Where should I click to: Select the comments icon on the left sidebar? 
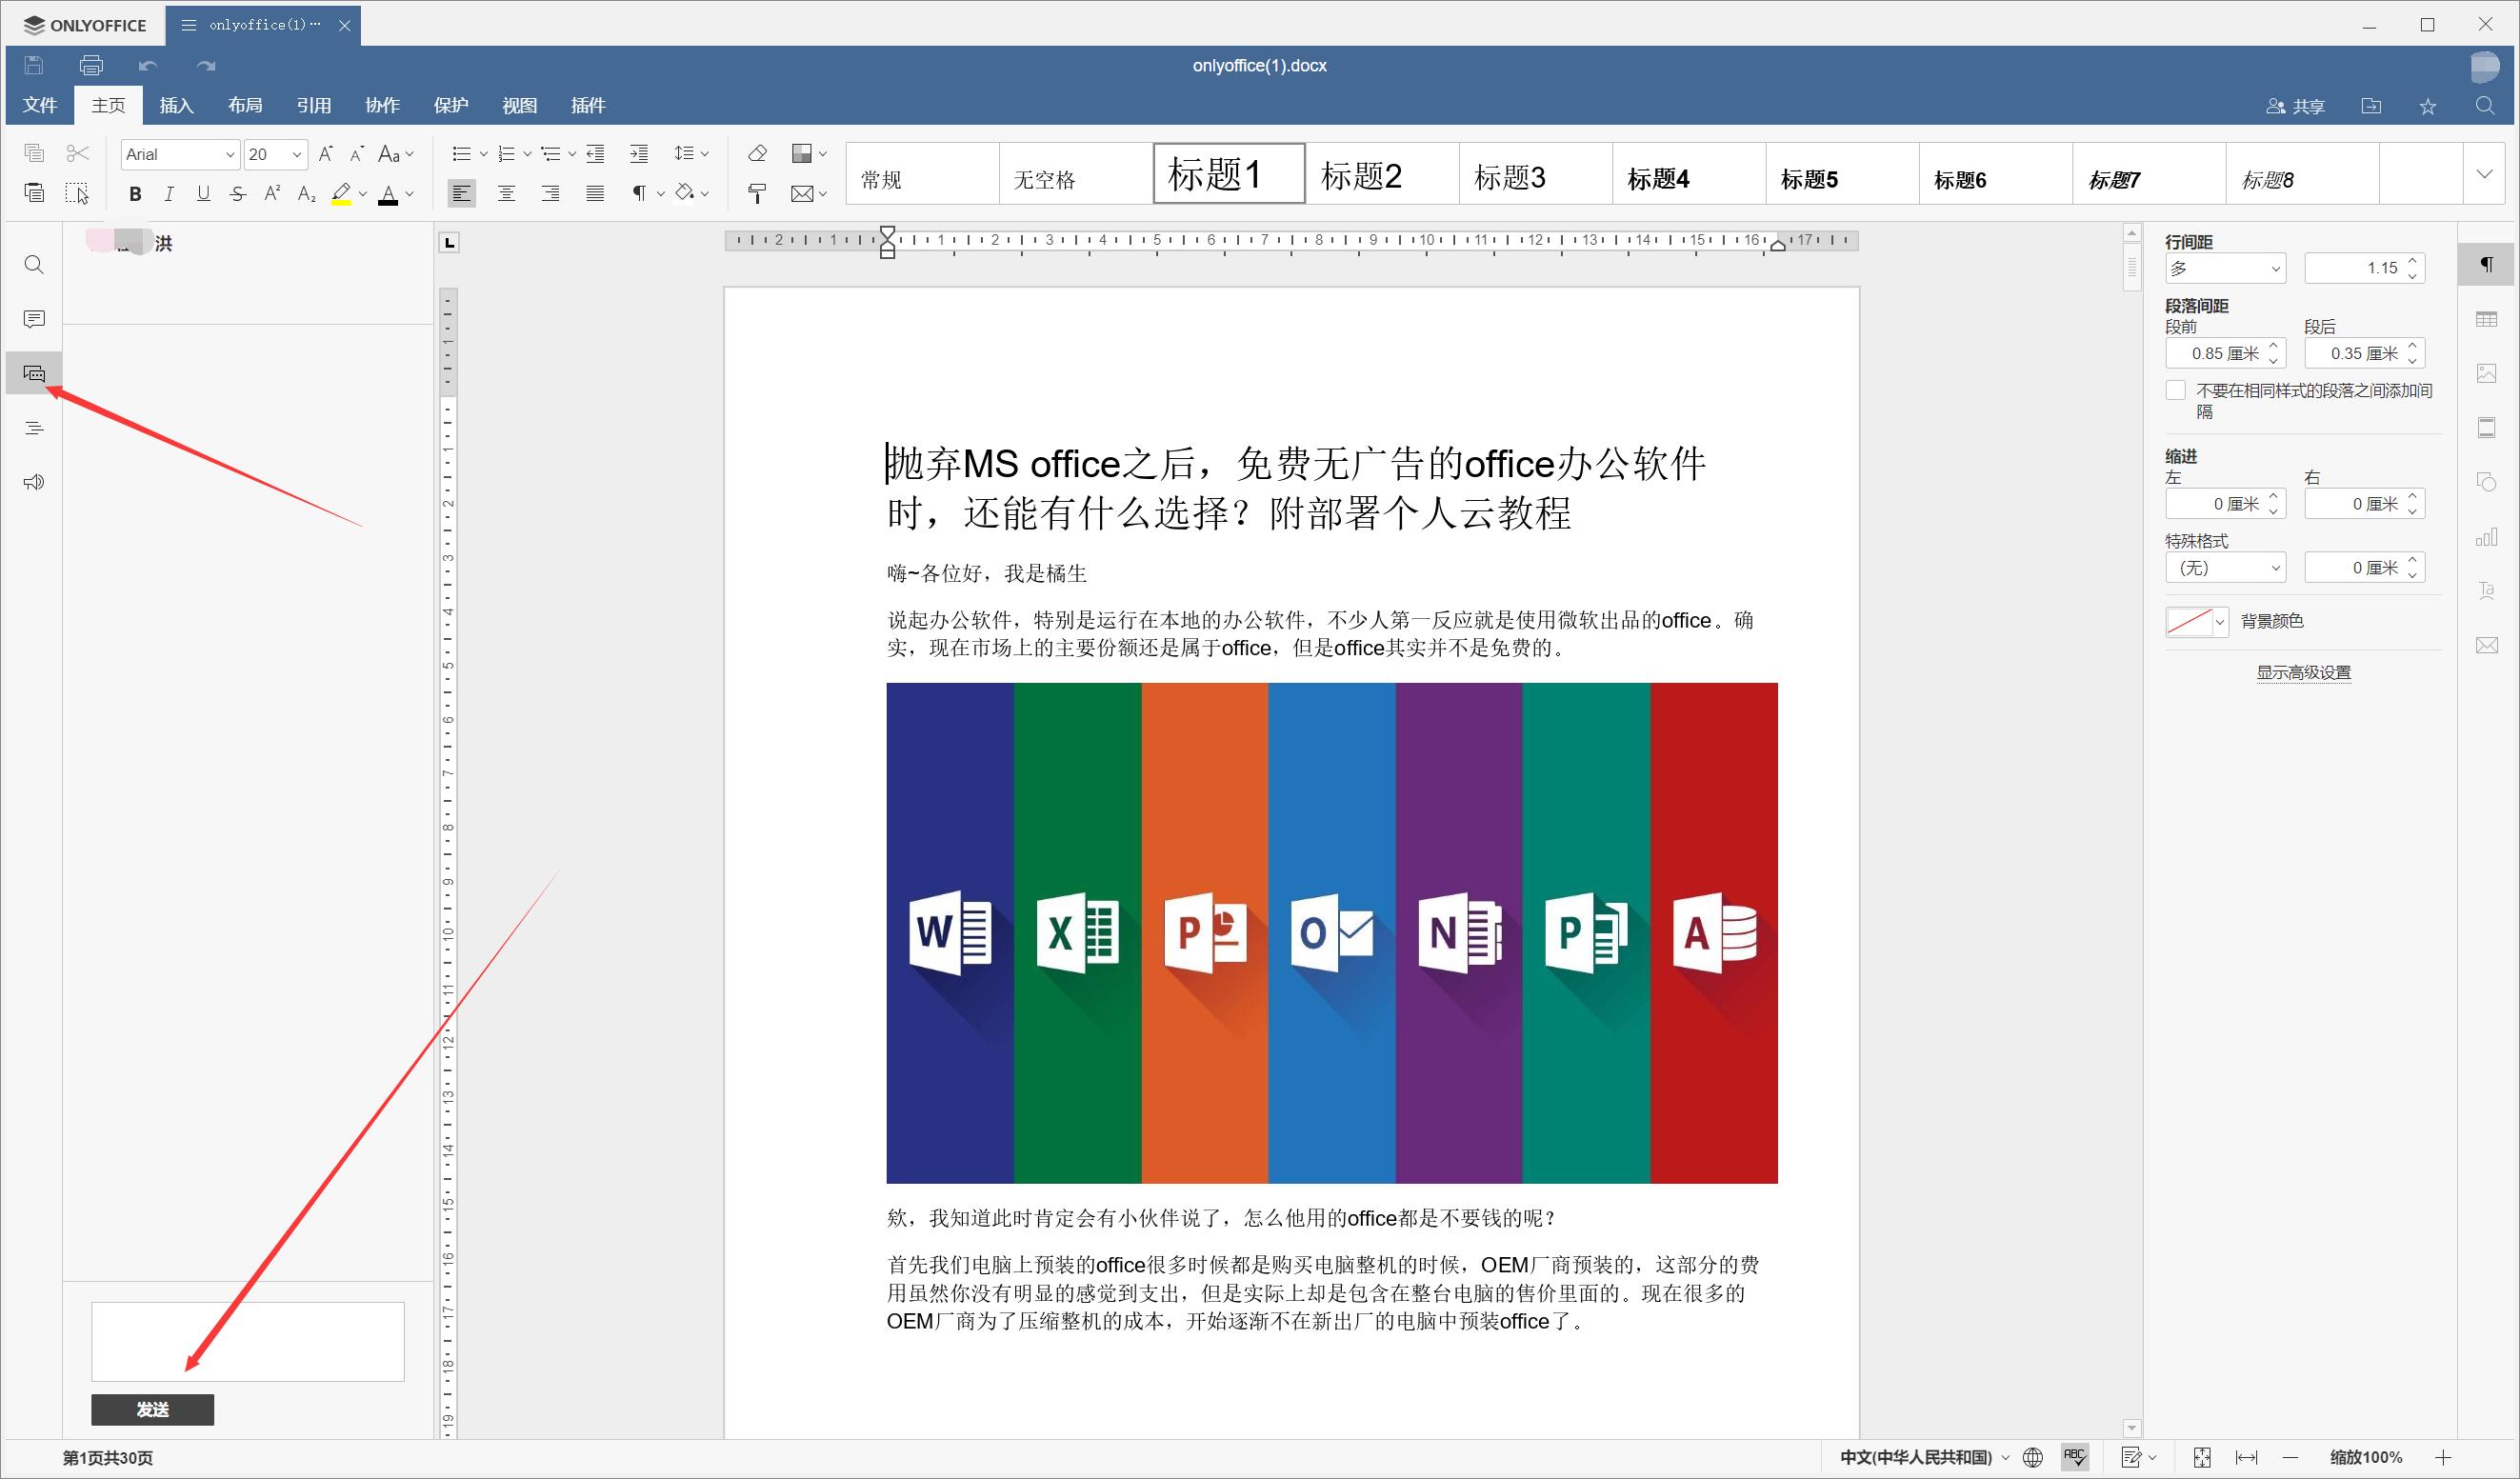[33, 318]
